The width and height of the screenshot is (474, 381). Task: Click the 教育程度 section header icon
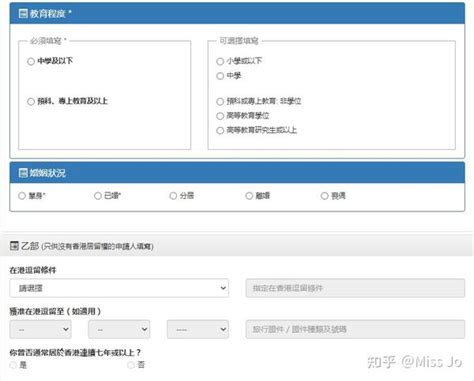pyautogui.click(x=23, y=14)
